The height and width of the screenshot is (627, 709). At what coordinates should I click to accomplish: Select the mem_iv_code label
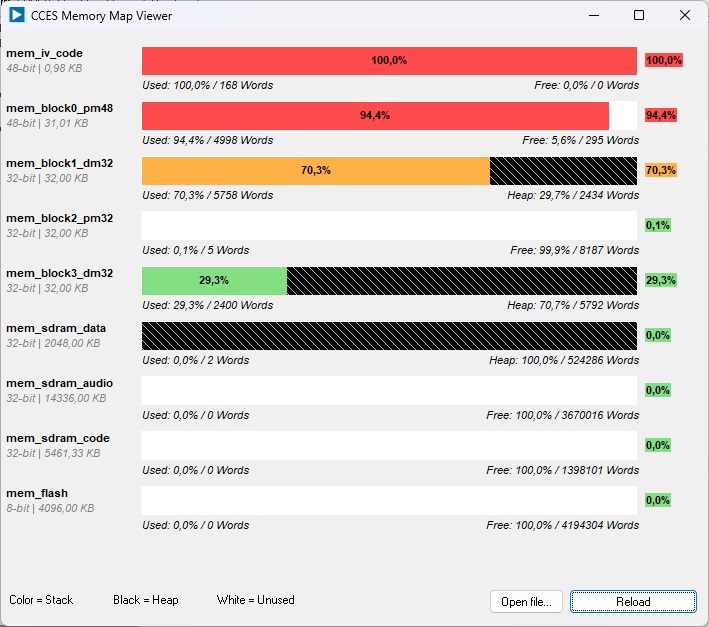click(44, 53)
